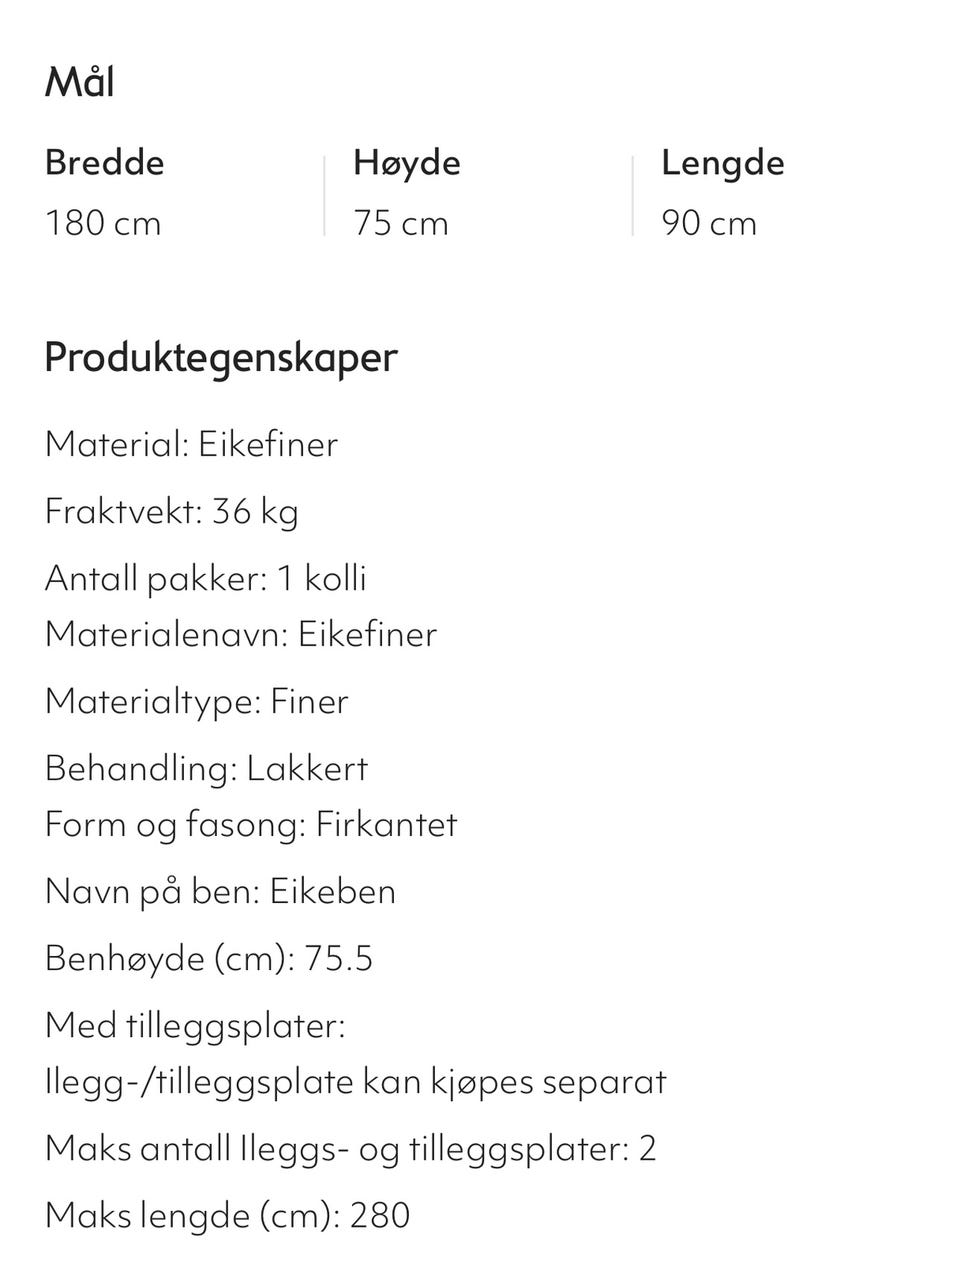This screenshot has height=1263, width=960.
Task: Click the Lengde 90 cm measurement
Action: 722,193
